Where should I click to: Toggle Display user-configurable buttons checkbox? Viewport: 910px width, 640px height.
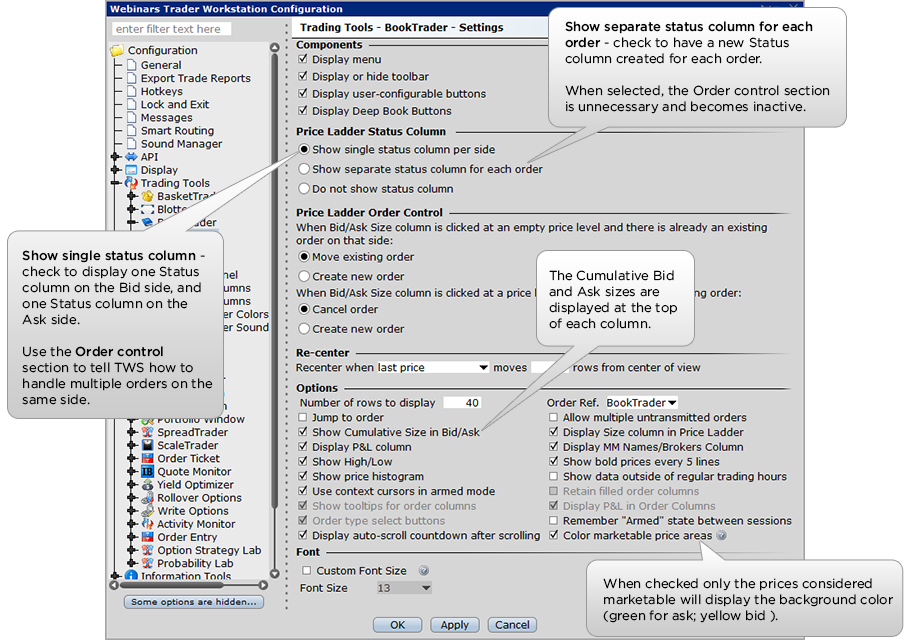pyautogui.click(x=303, y=93)
